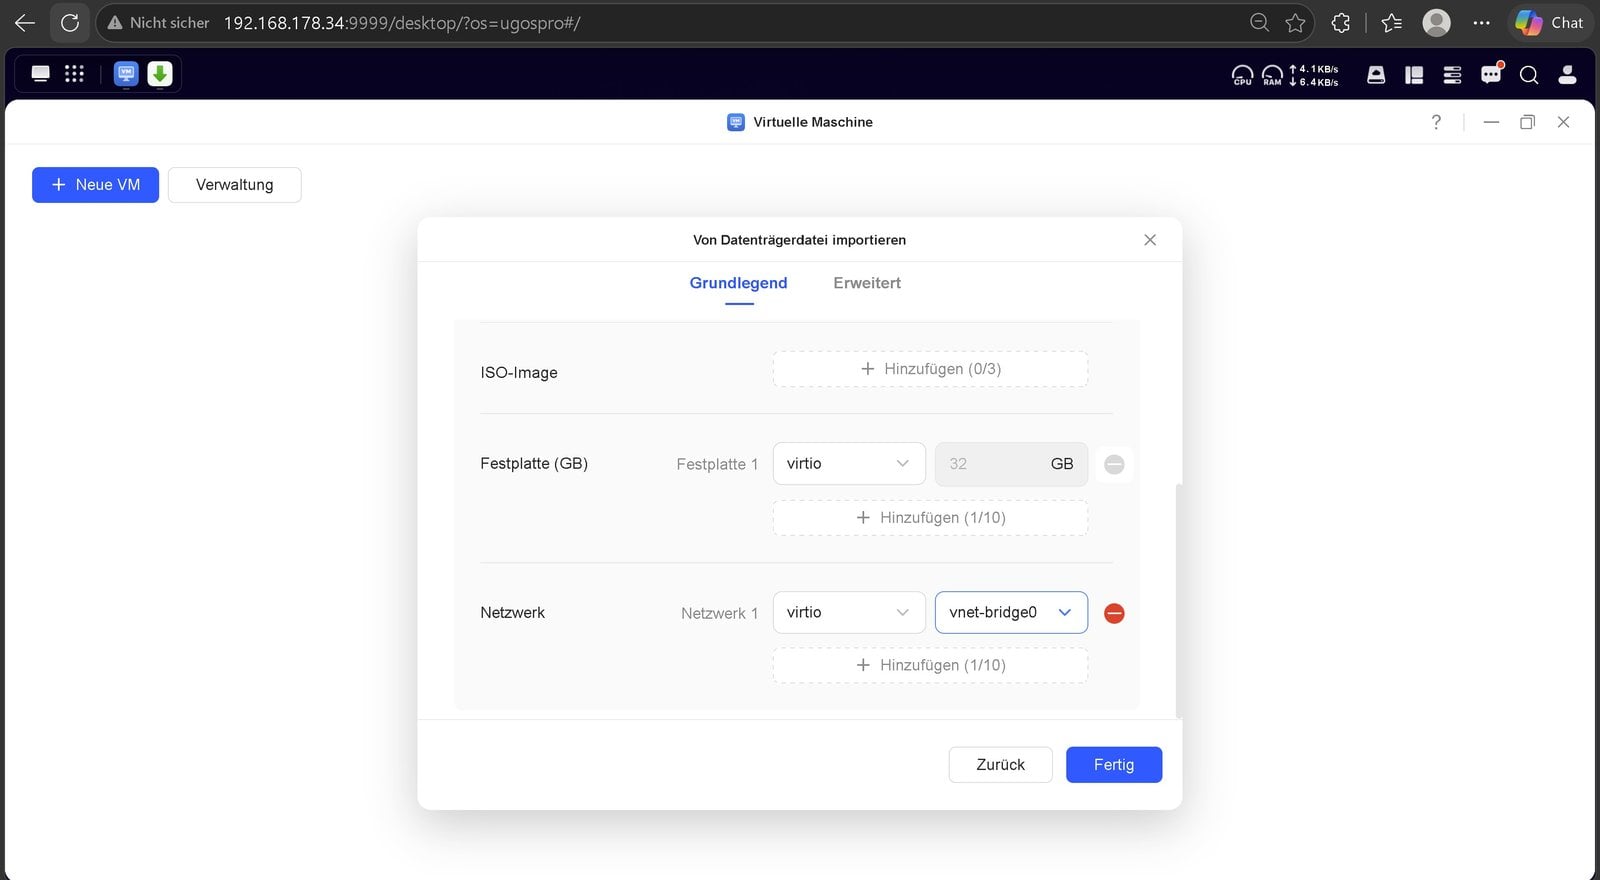The image size is (1600, 880).
Task: View network speed indicator 4.1 KB/s
Action: (1314, 69)
